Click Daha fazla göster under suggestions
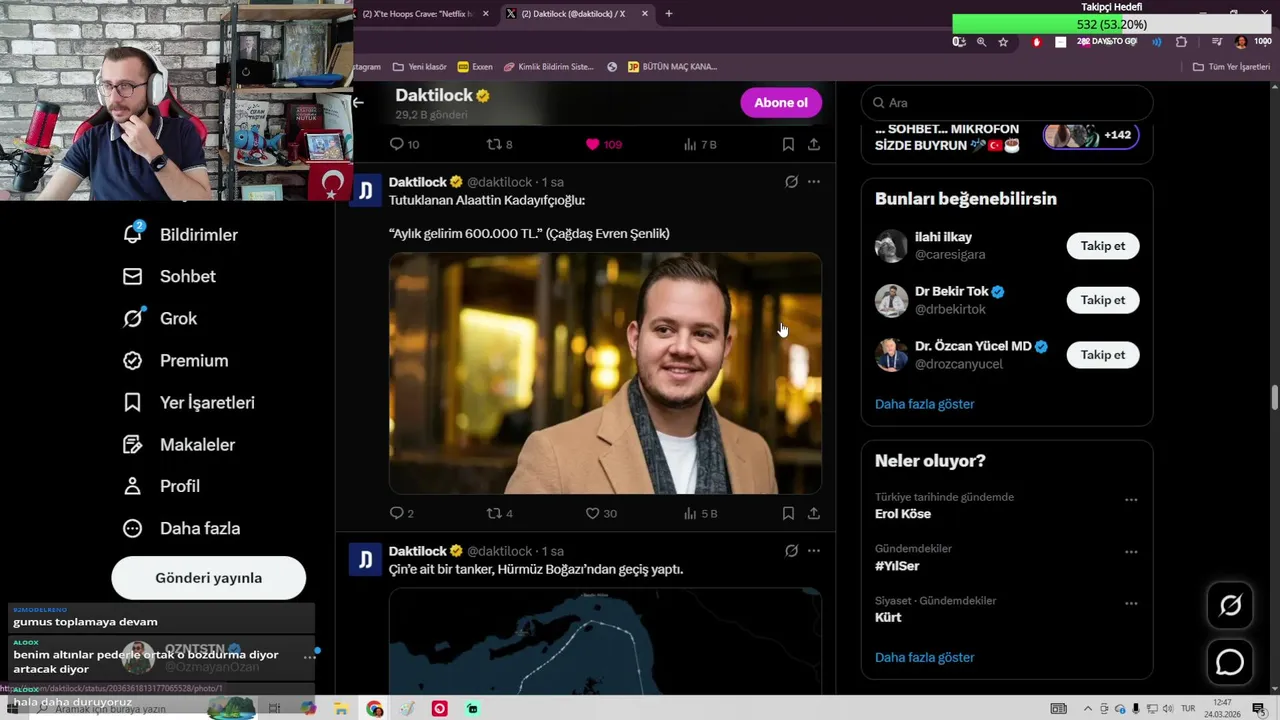The width and height of the screenshot is (1280, 720). [x=924, y=404]
